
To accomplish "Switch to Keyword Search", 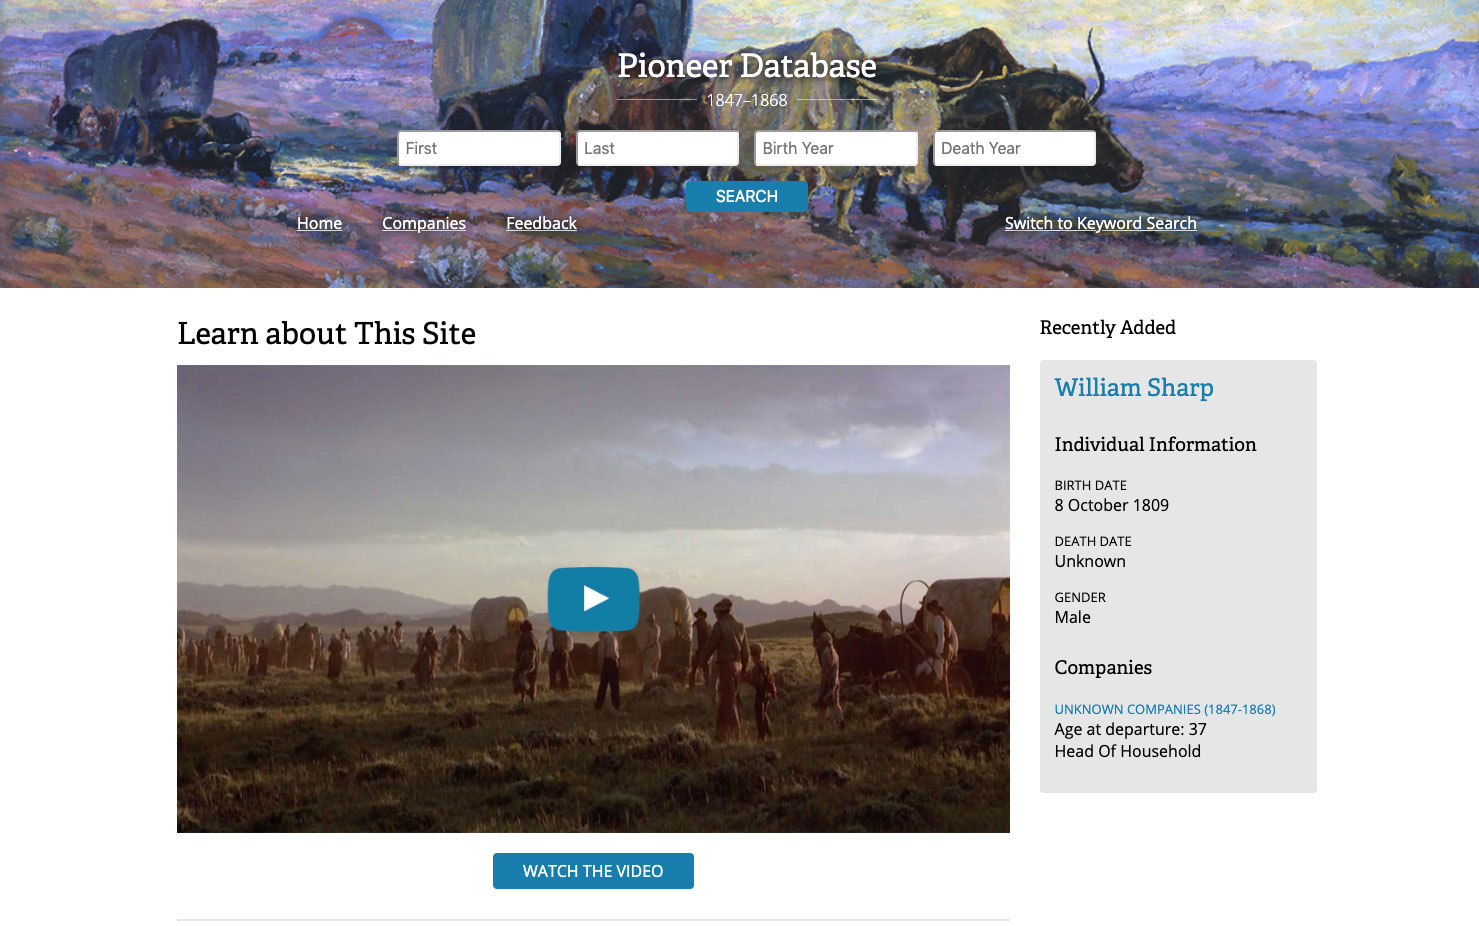I will (x=1100, y=223).
